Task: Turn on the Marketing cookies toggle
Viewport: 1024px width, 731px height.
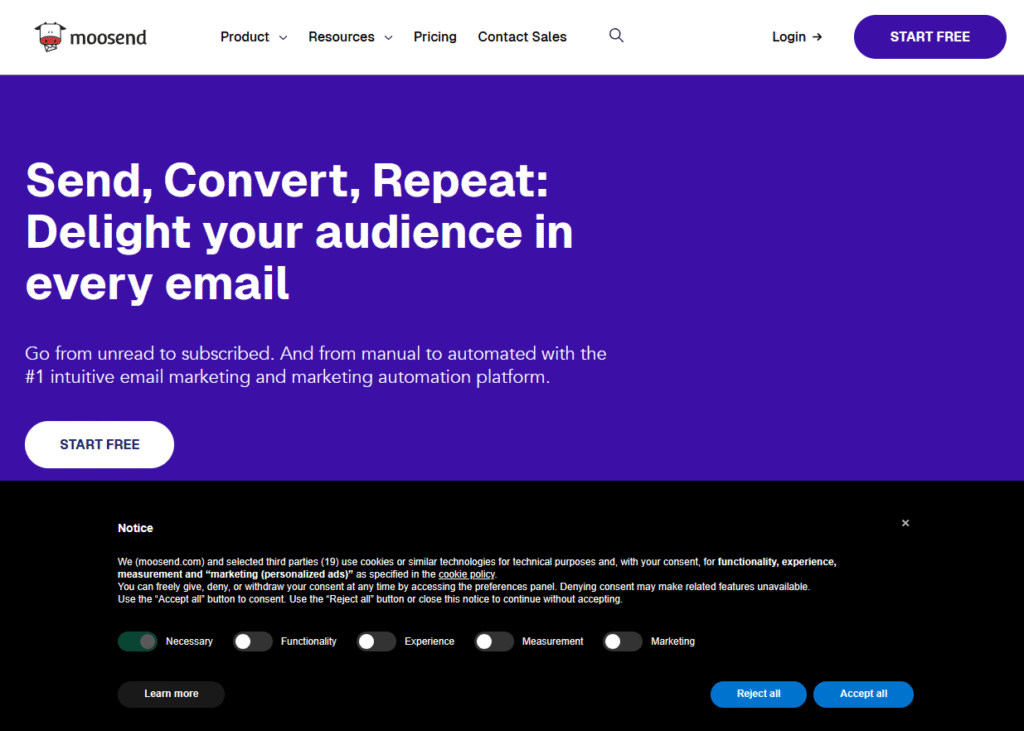Action: 622,642
